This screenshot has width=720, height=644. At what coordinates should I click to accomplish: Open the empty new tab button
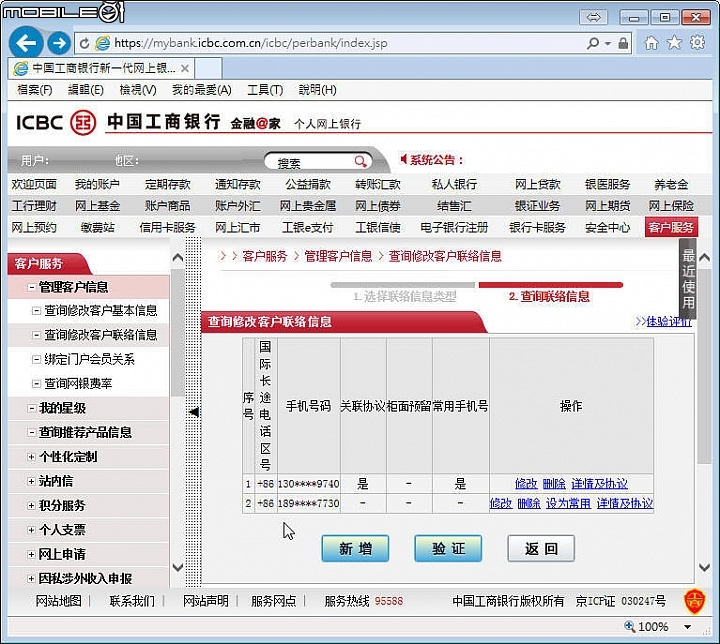pyautogui.click(x=208, y=68)
